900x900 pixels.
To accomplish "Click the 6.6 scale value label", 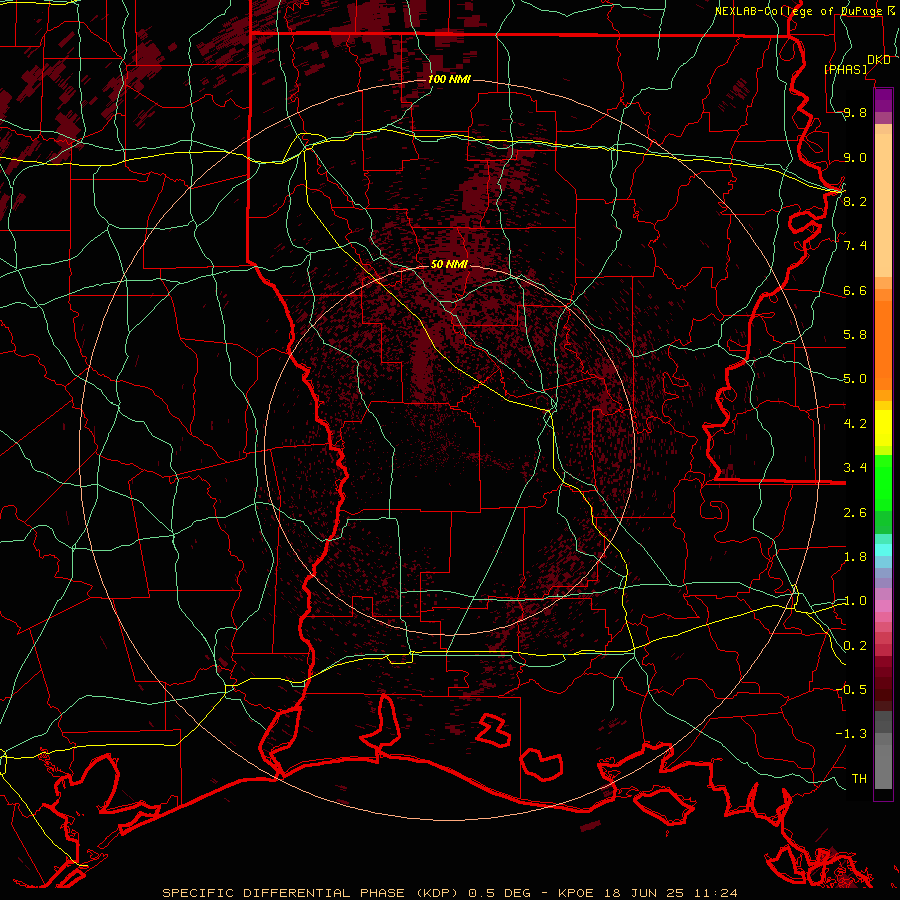I will 855,290.
